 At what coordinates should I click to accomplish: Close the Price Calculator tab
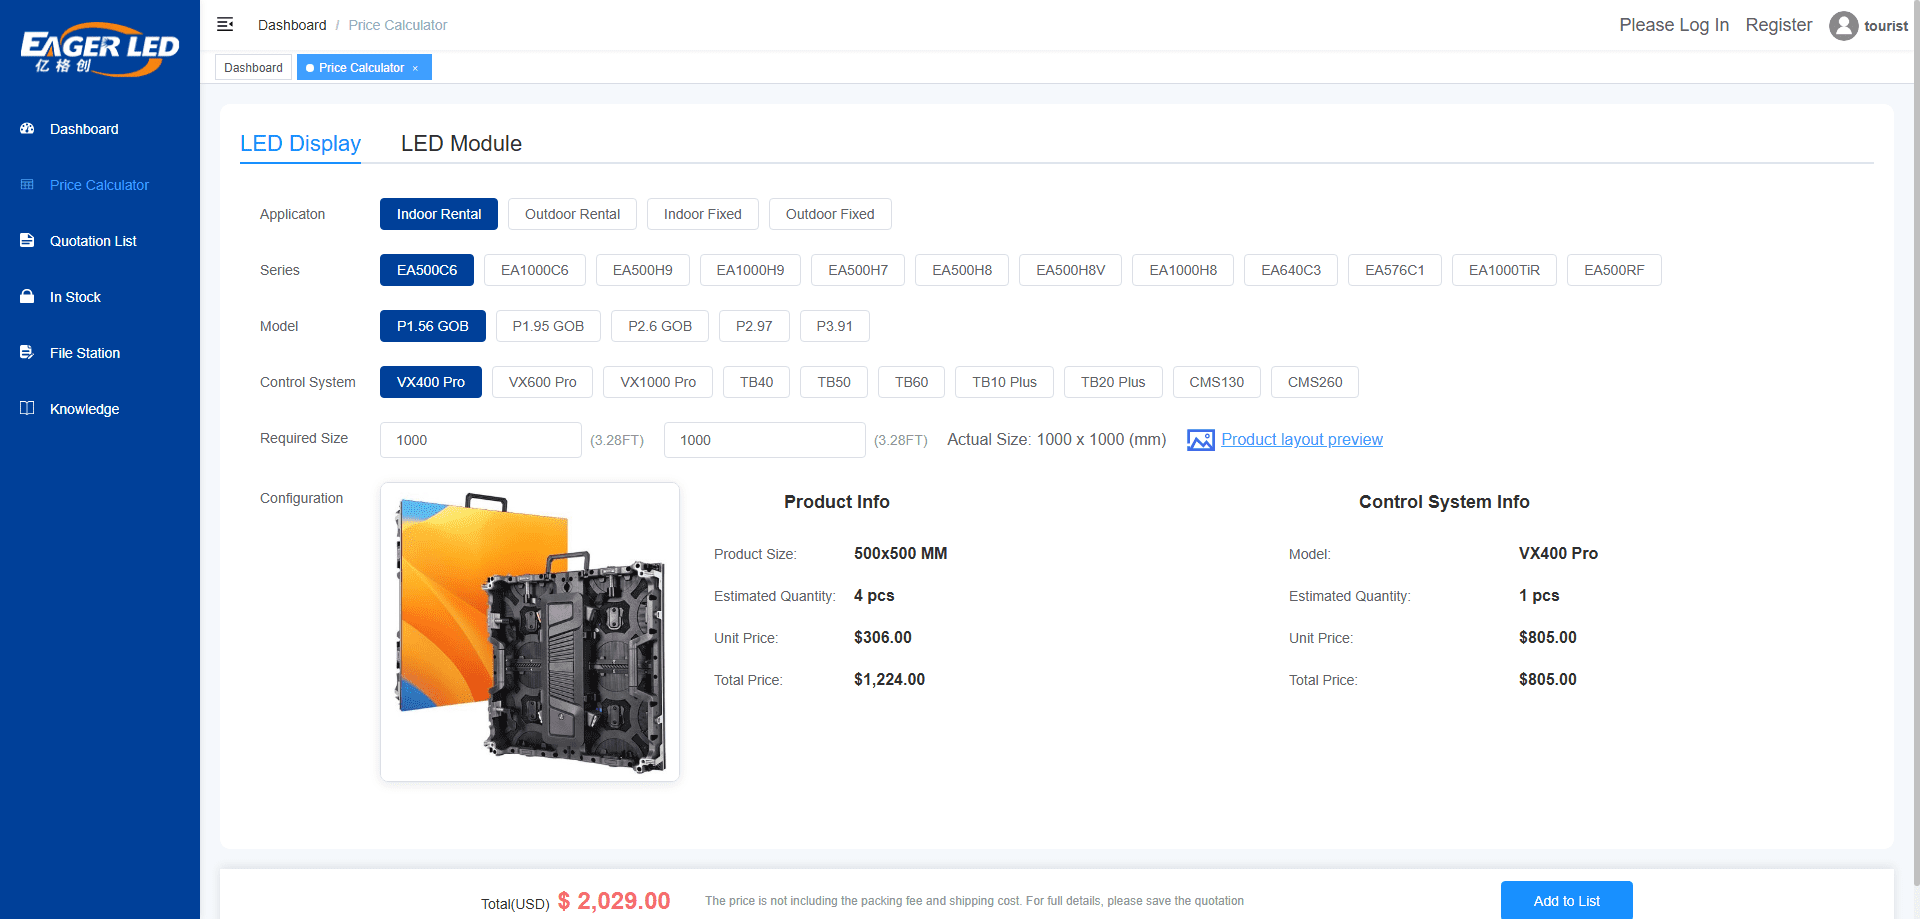click(415, 68)
